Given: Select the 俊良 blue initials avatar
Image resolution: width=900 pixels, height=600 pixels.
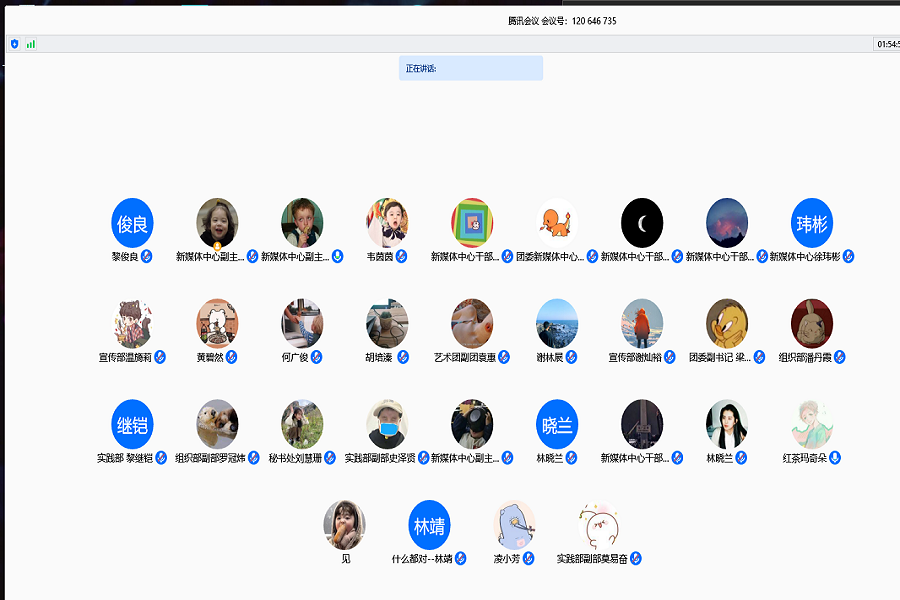Looking at the screenshot, I should pyautogui.click(x=132, y=223).
